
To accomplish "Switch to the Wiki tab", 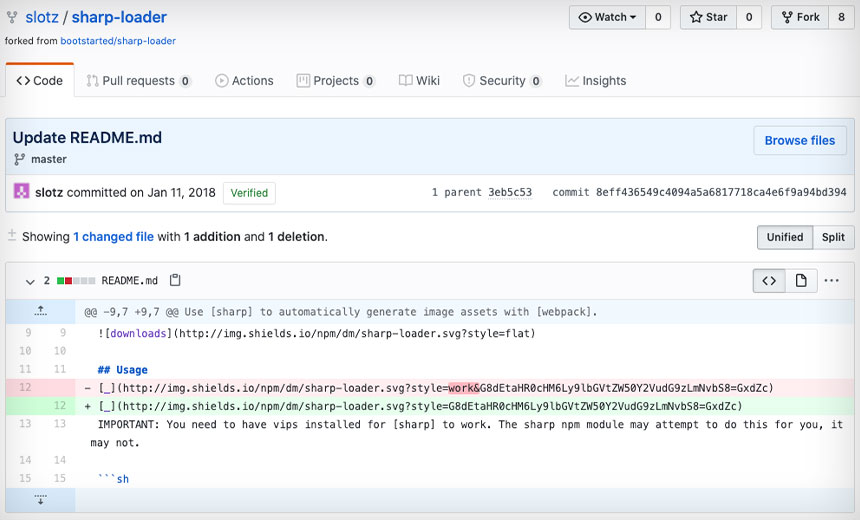I will tap(420, 81).
